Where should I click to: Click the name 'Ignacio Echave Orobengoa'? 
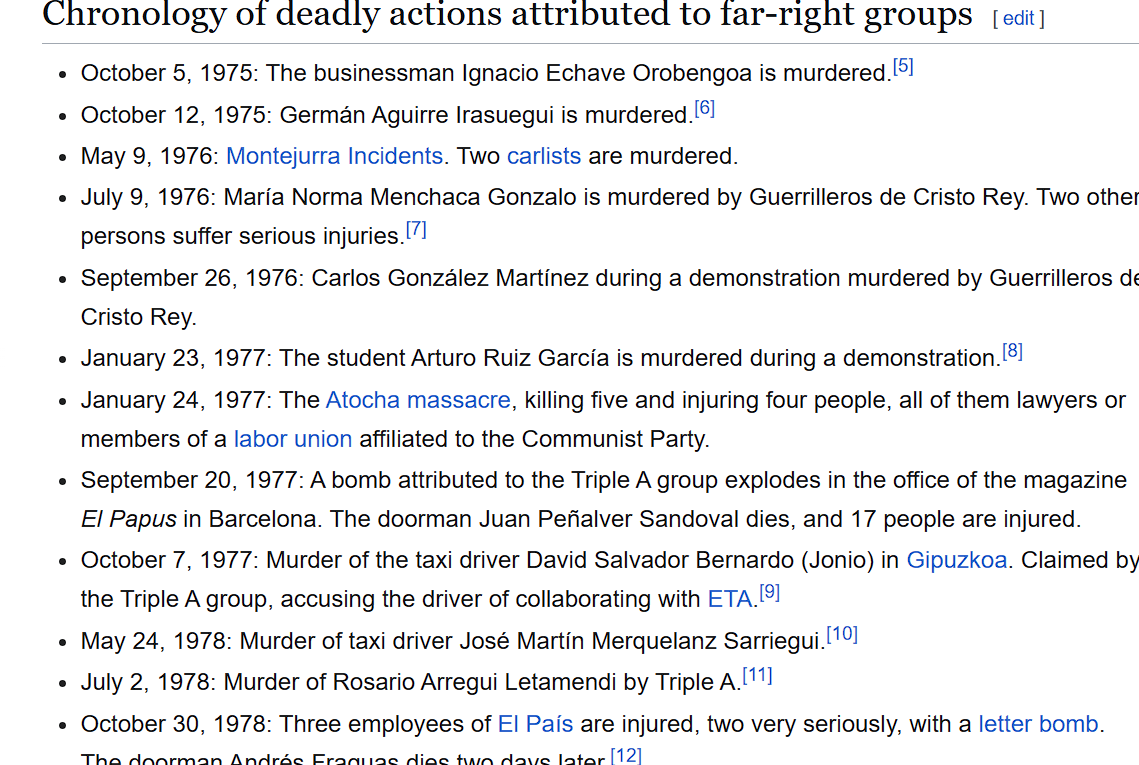(x=607, y=73)
